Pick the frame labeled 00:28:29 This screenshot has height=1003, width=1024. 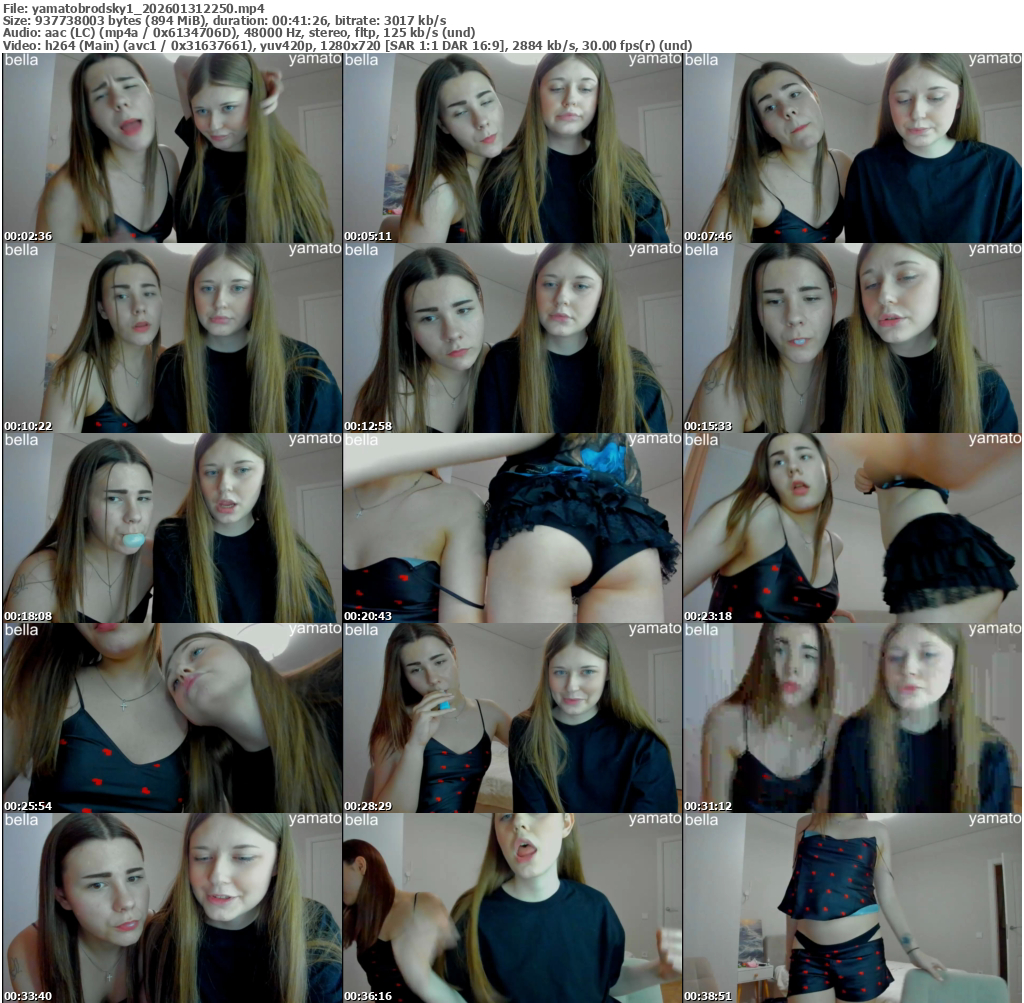coord(513,718)
